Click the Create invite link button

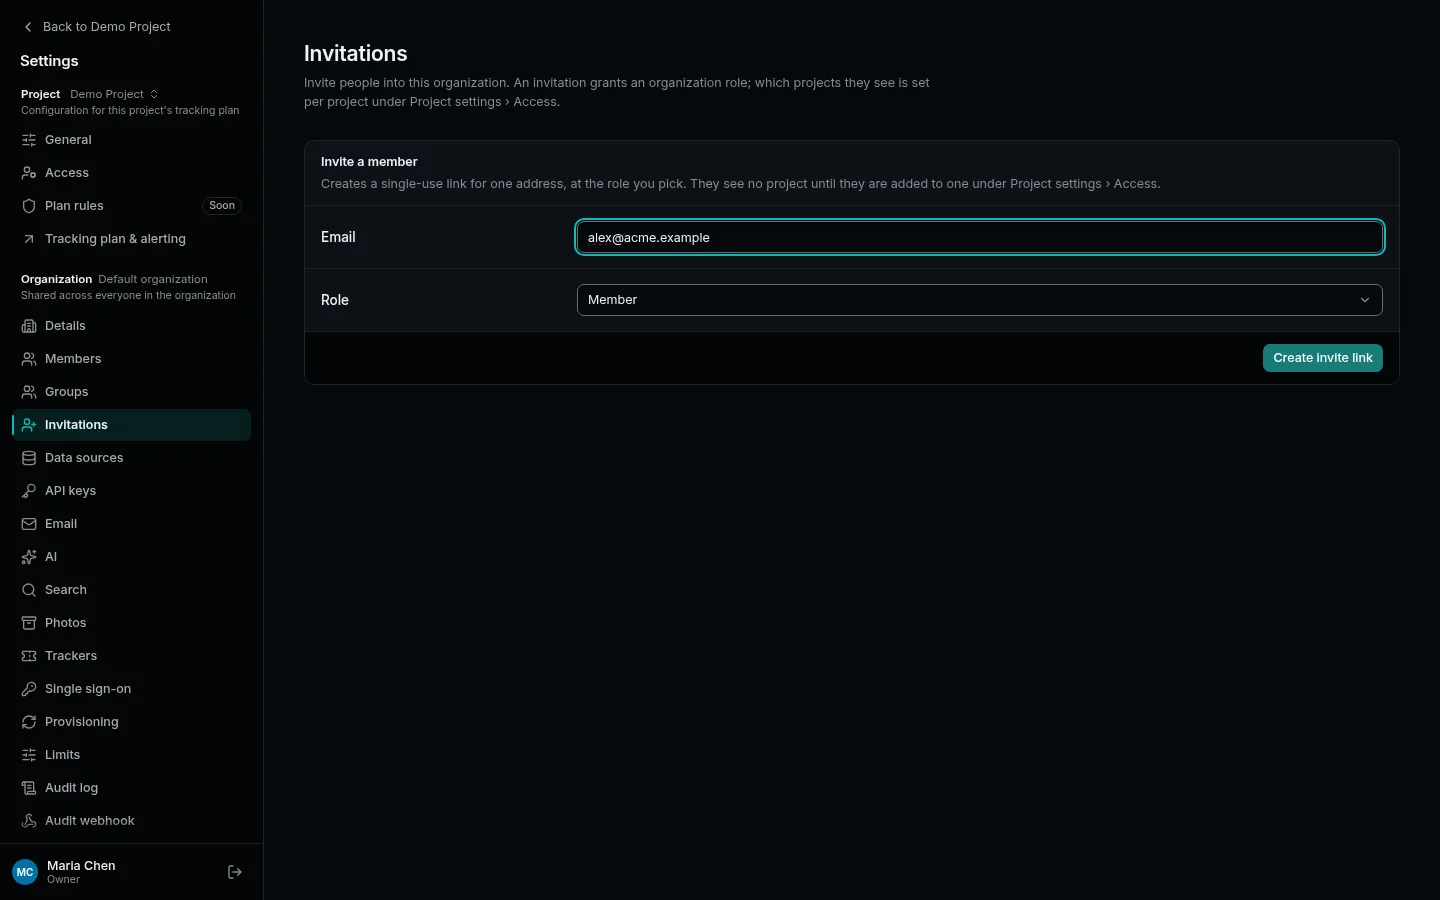[1322, 358]
